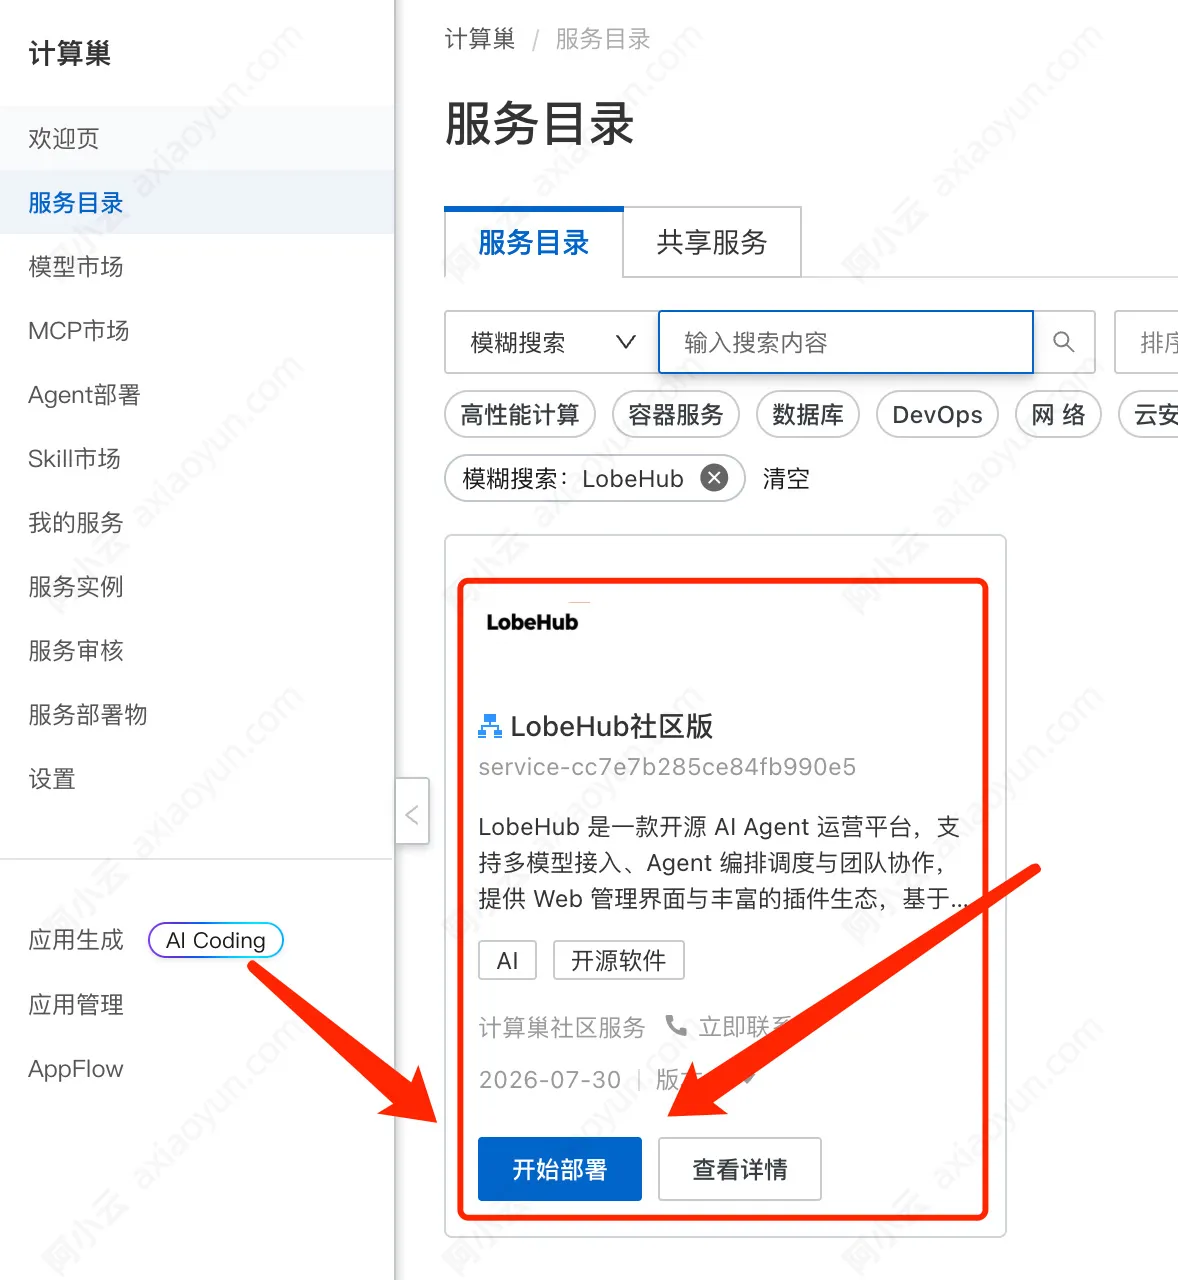1178x1280 pixels.
Task: Switch to the 共享服务 tab
Action: (712, 242)
